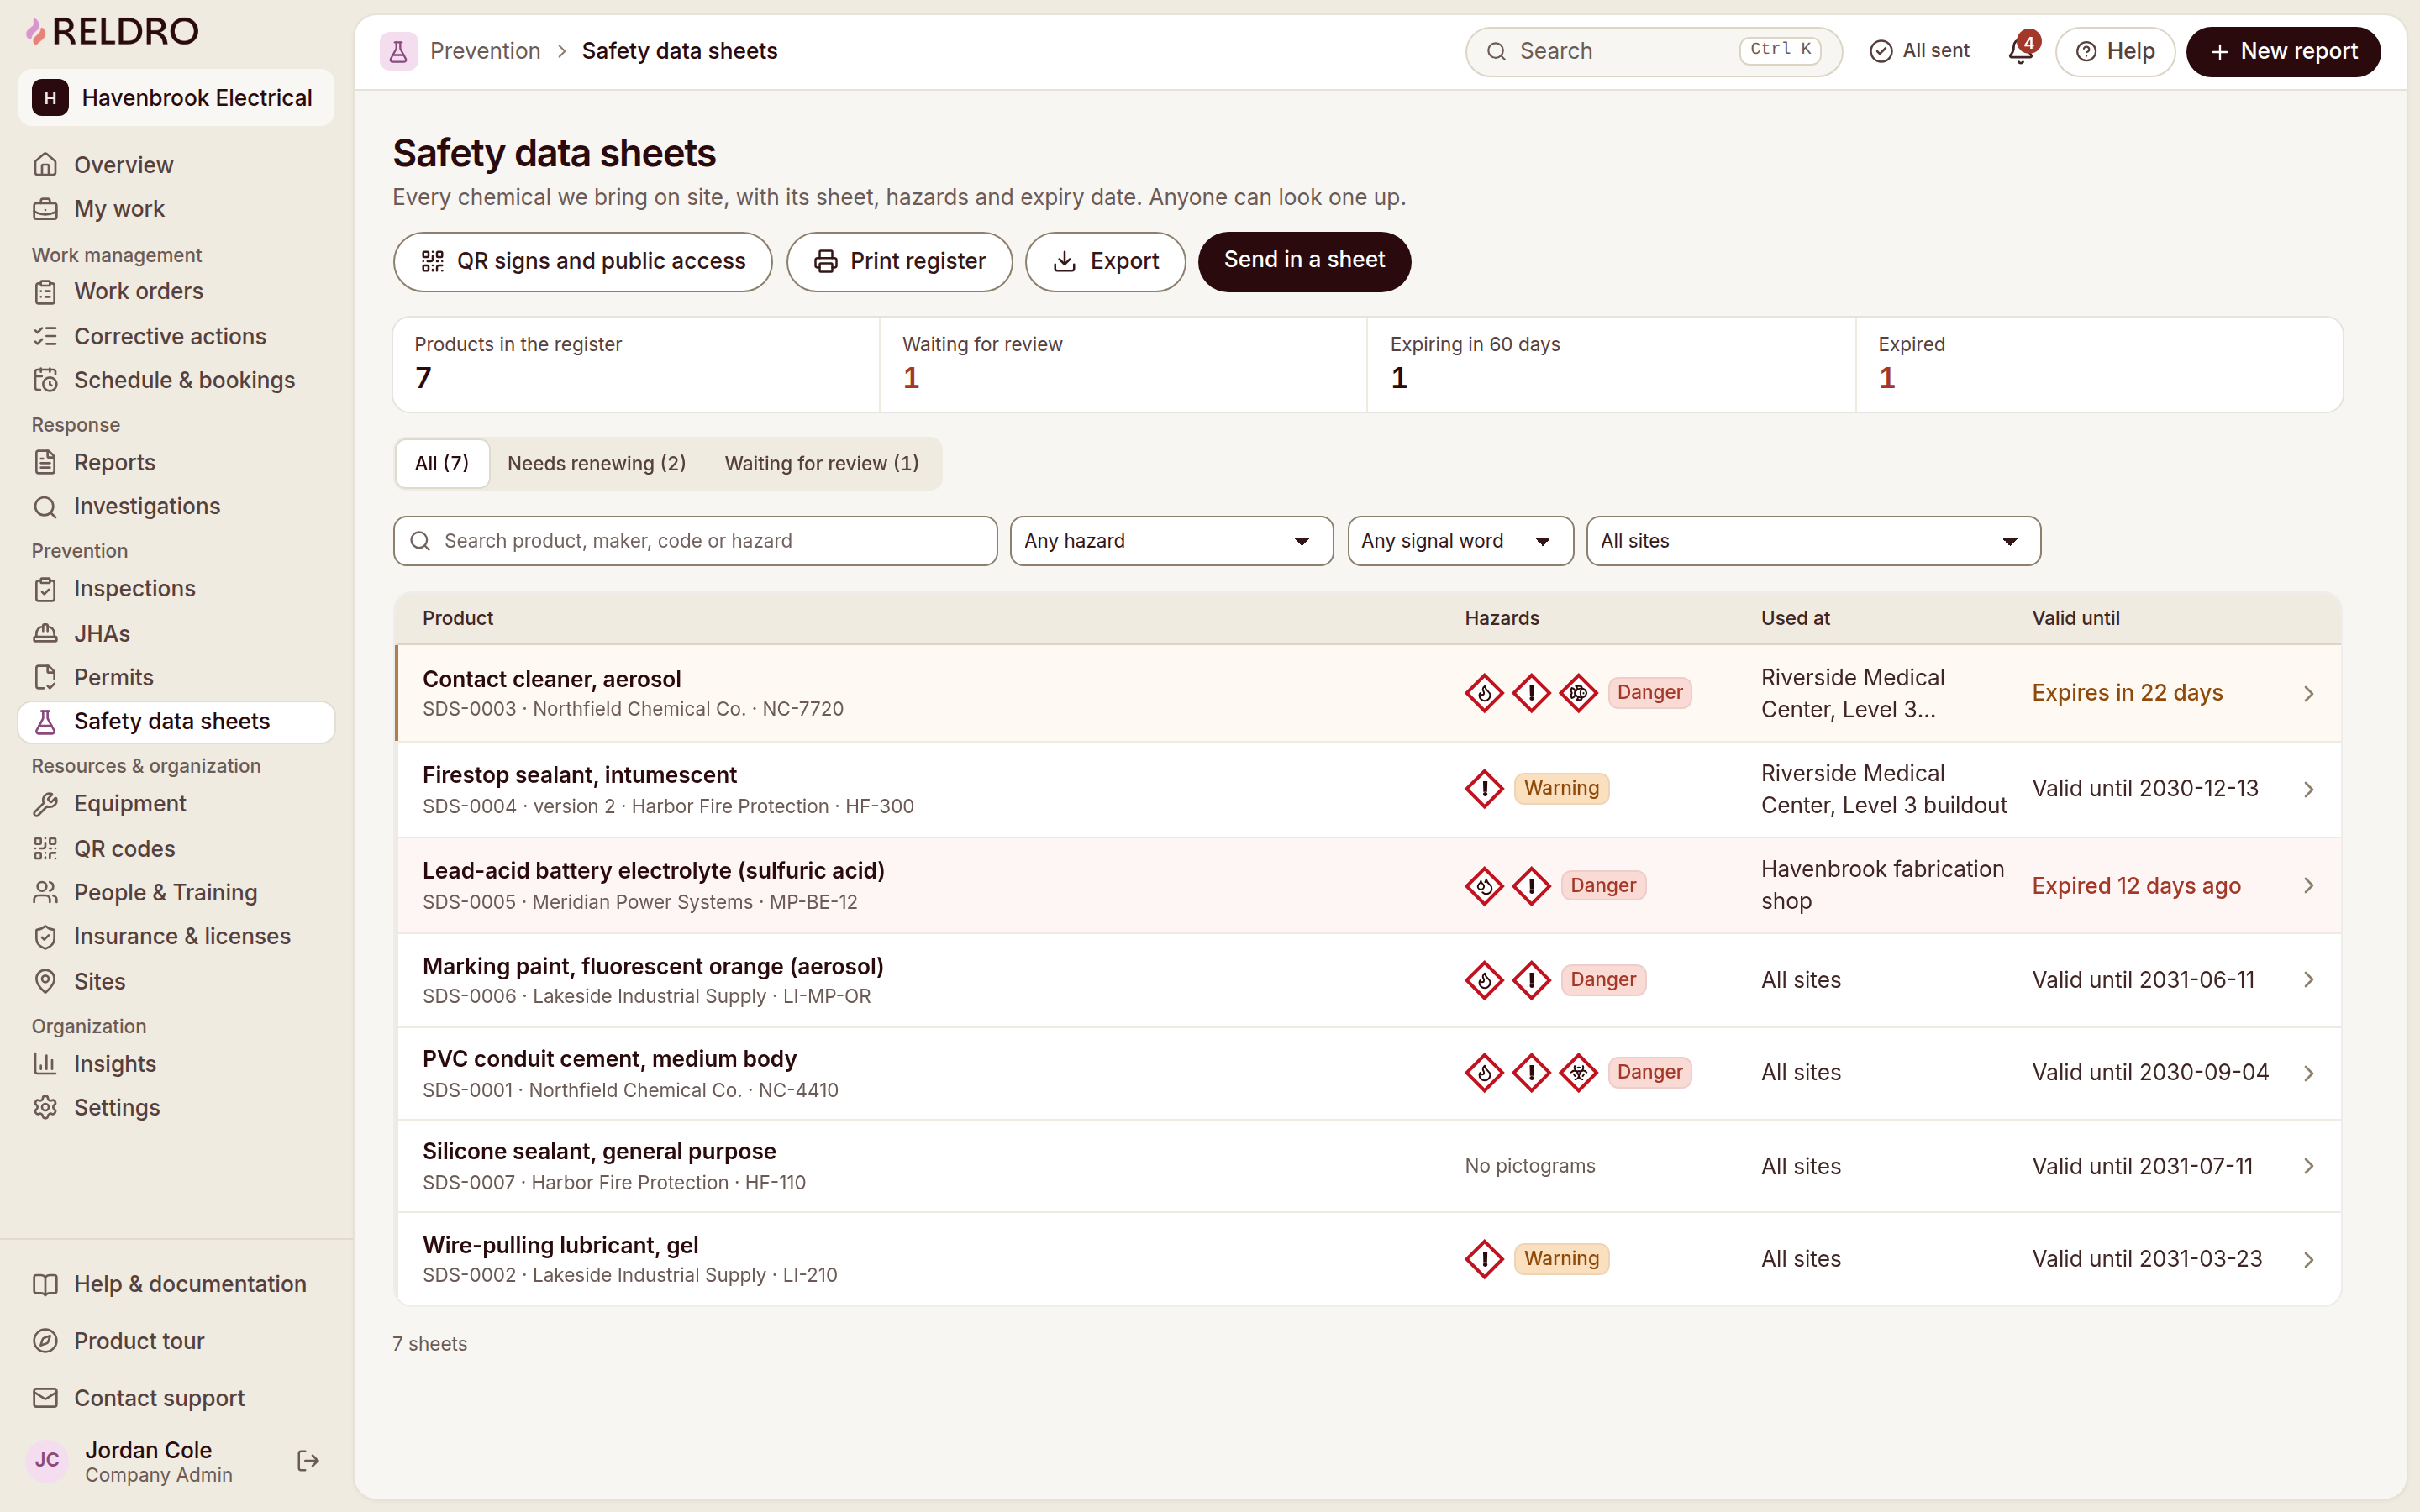Open Inspections in the sidebar
Screen dimensions: 2420x1512
(176, 589)
